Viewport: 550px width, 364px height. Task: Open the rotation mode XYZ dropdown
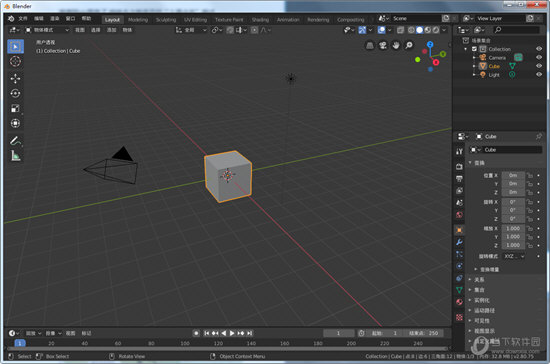coord(514,256)
